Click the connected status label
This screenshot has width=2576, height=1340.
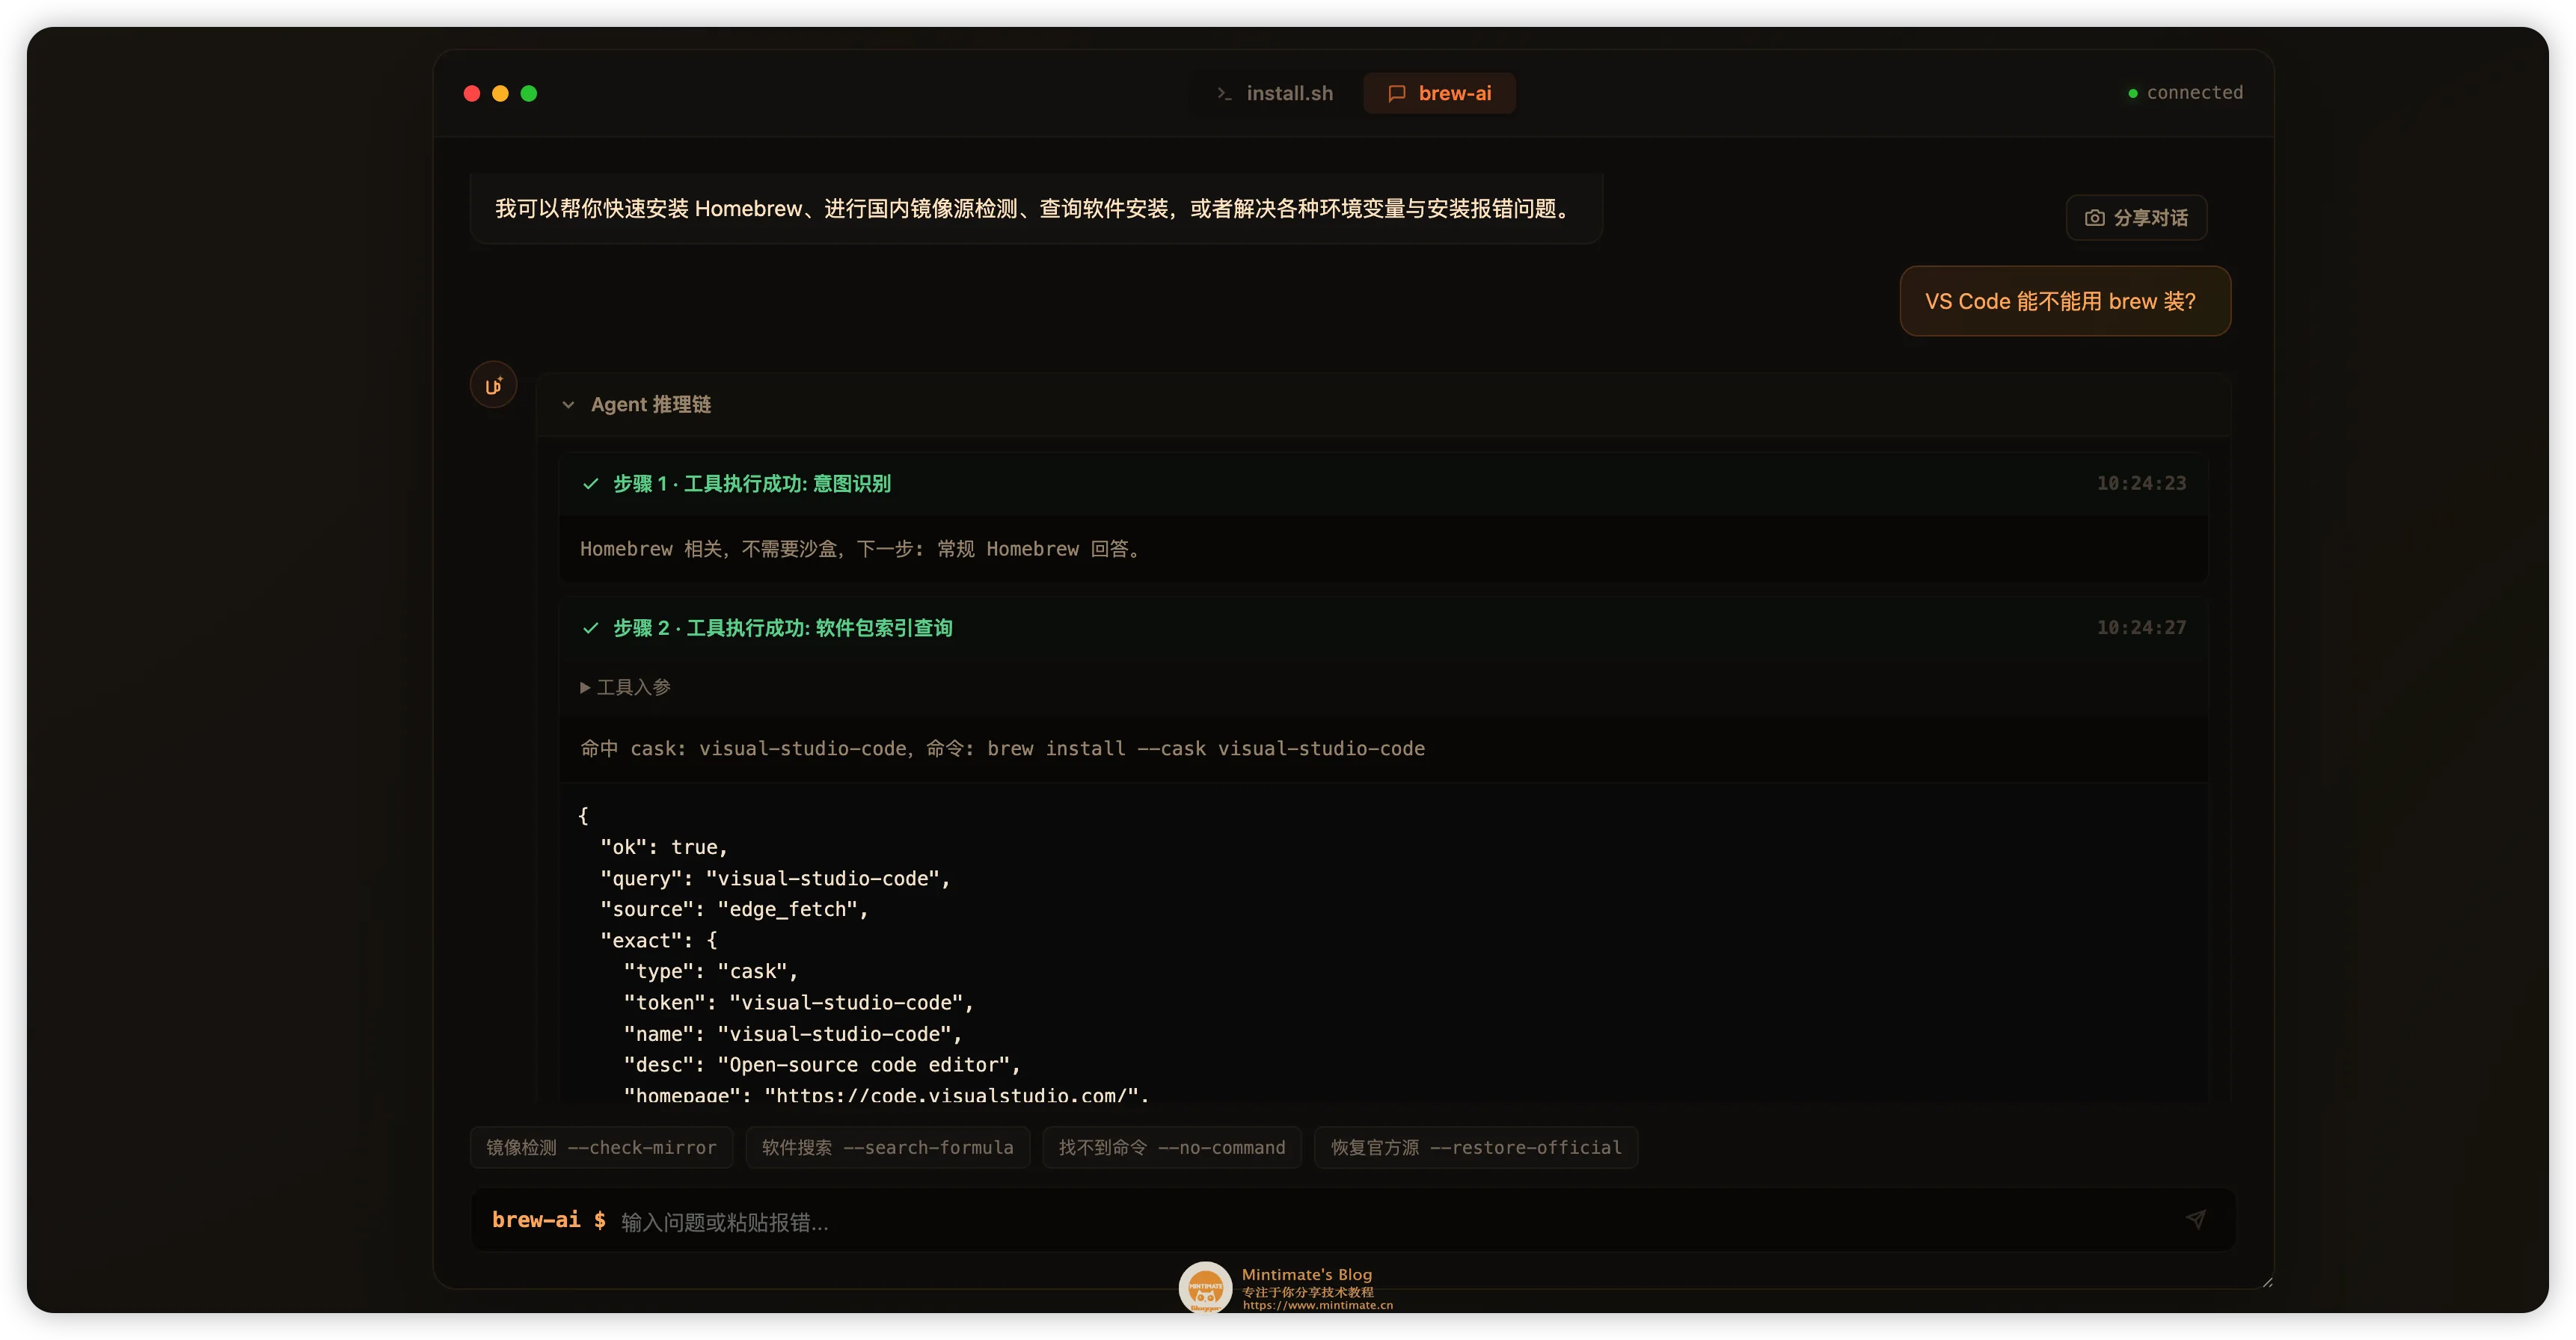[x=2195, y=92]
